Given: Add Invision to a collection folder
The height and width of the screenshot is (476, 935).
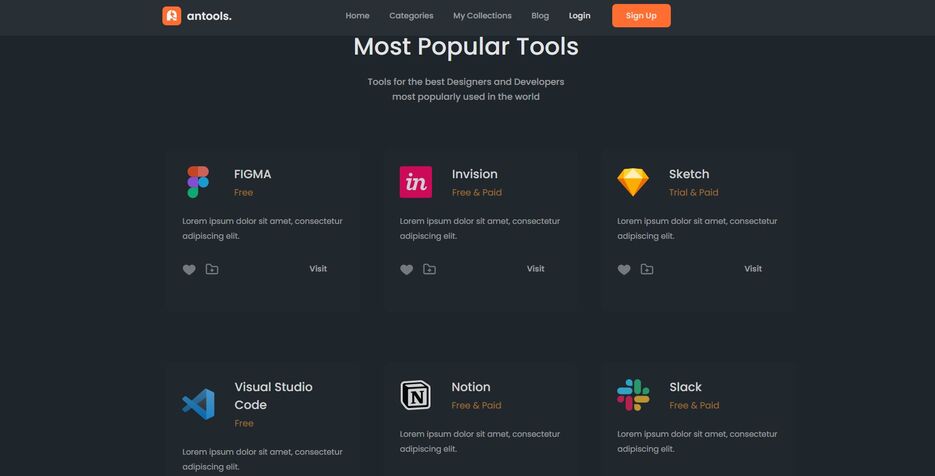Looking at the screenshot, I should [x=430, y=269].
